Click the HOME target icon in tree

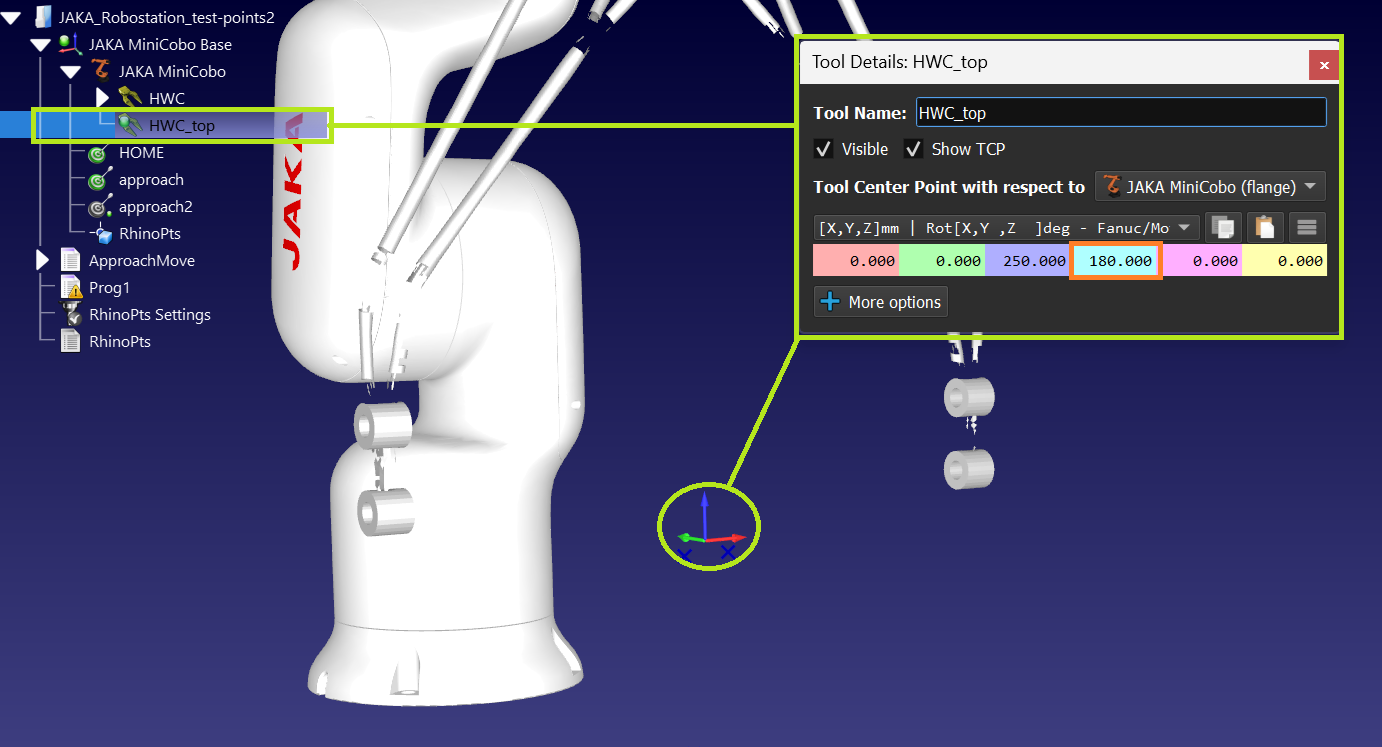point(98,153)
